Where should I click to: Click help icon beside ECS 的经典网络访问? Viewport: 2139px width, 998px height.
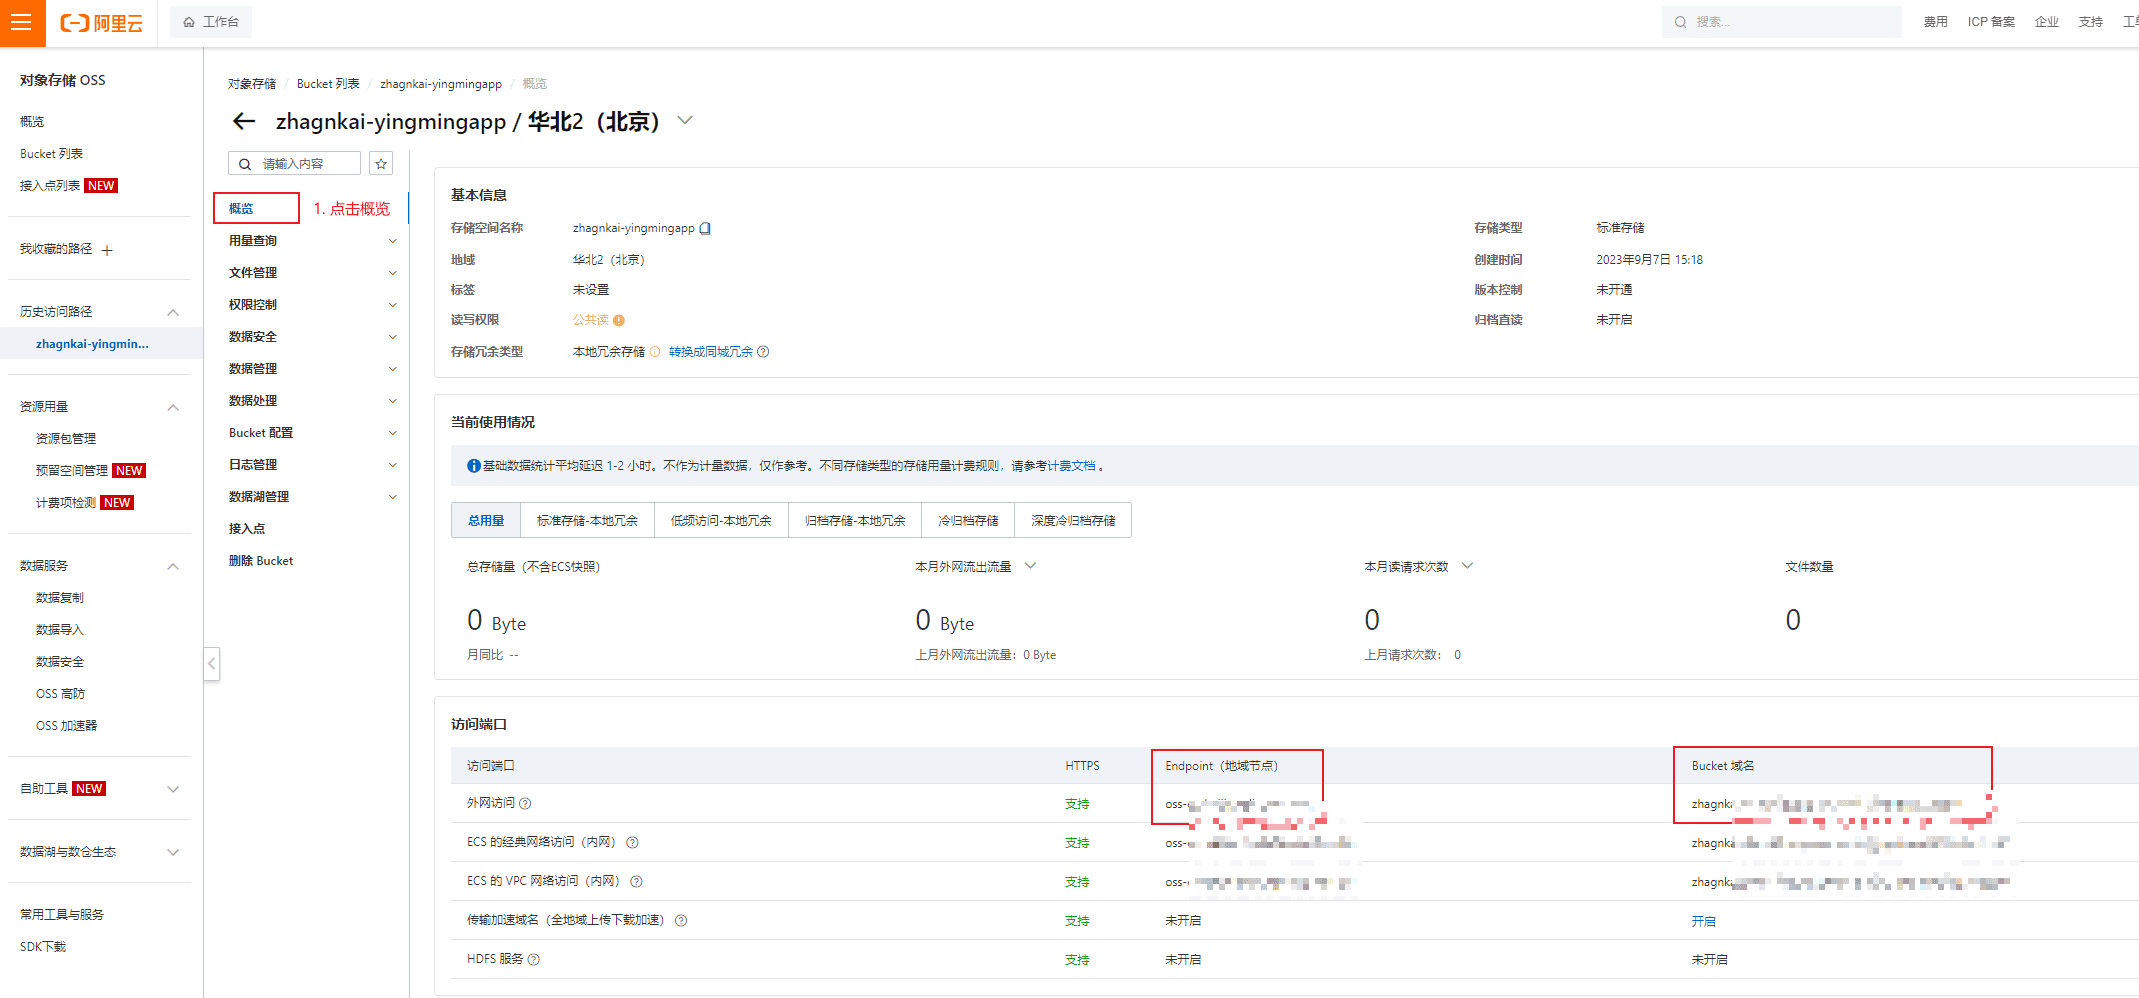click(x=632, y=842)
